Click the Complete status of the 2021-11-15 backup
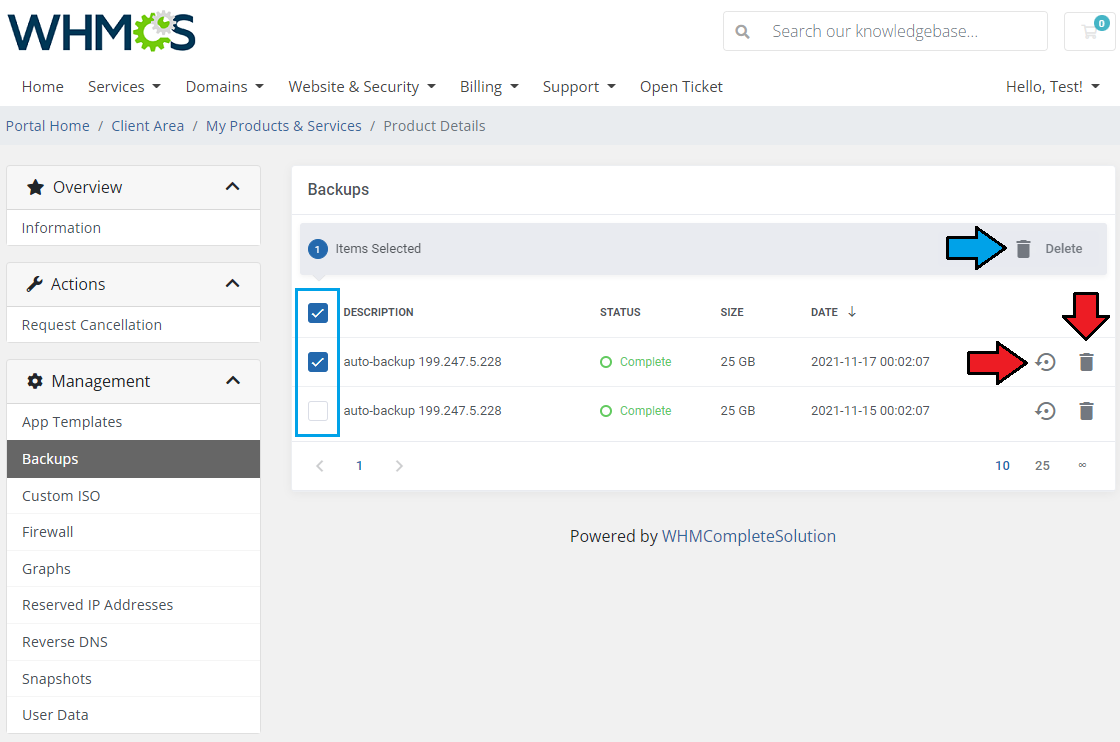Screen dimensions: 1120x742 (636, 411)
